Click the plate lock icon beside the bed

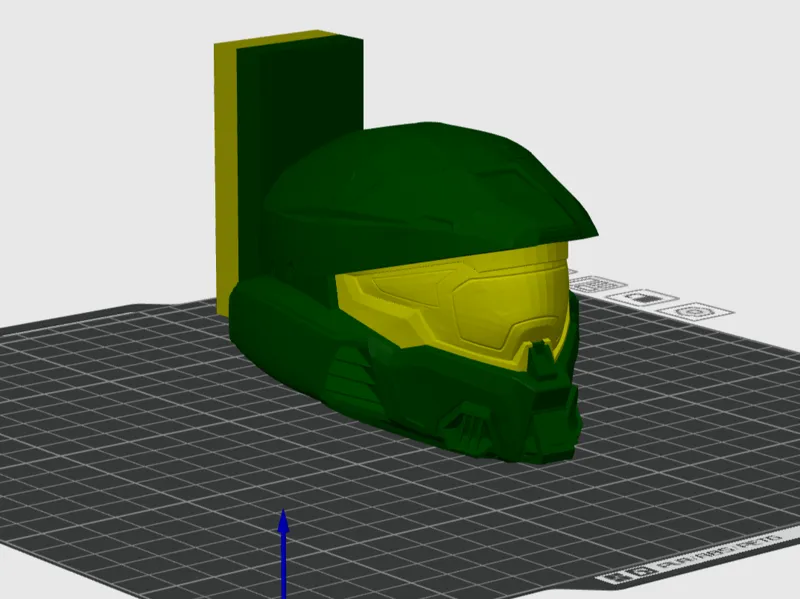(x=645, y=297)
